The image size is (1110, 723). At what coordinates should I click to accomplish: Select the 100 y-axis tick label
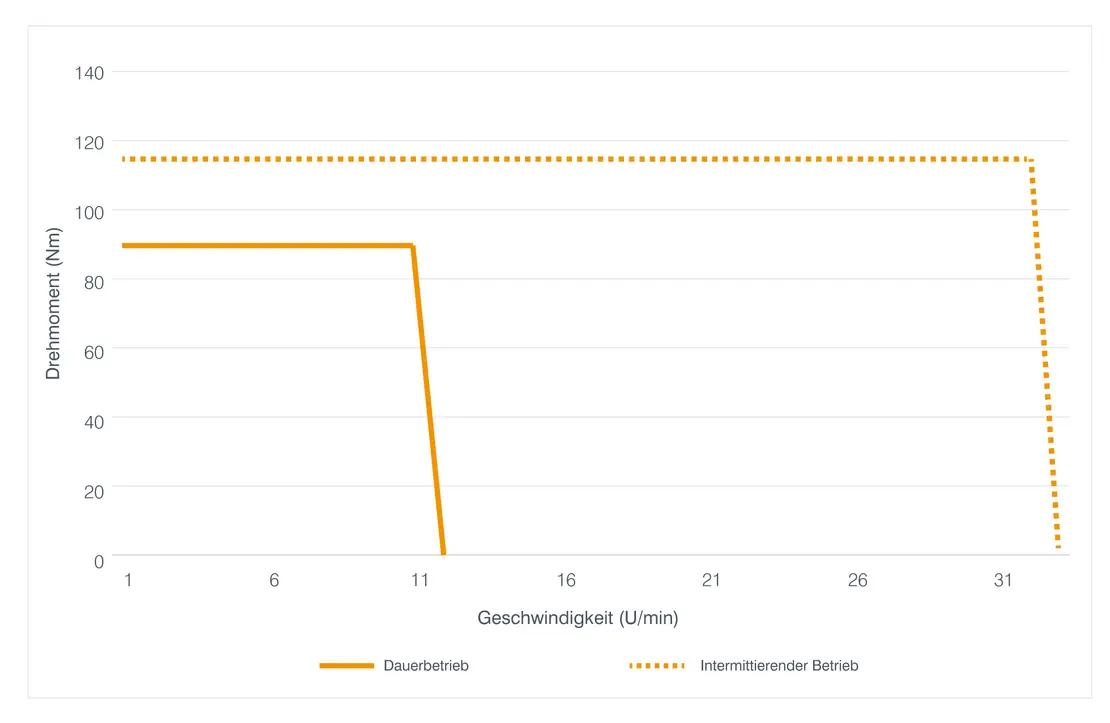pyautogui.click(x=90, y=211)
